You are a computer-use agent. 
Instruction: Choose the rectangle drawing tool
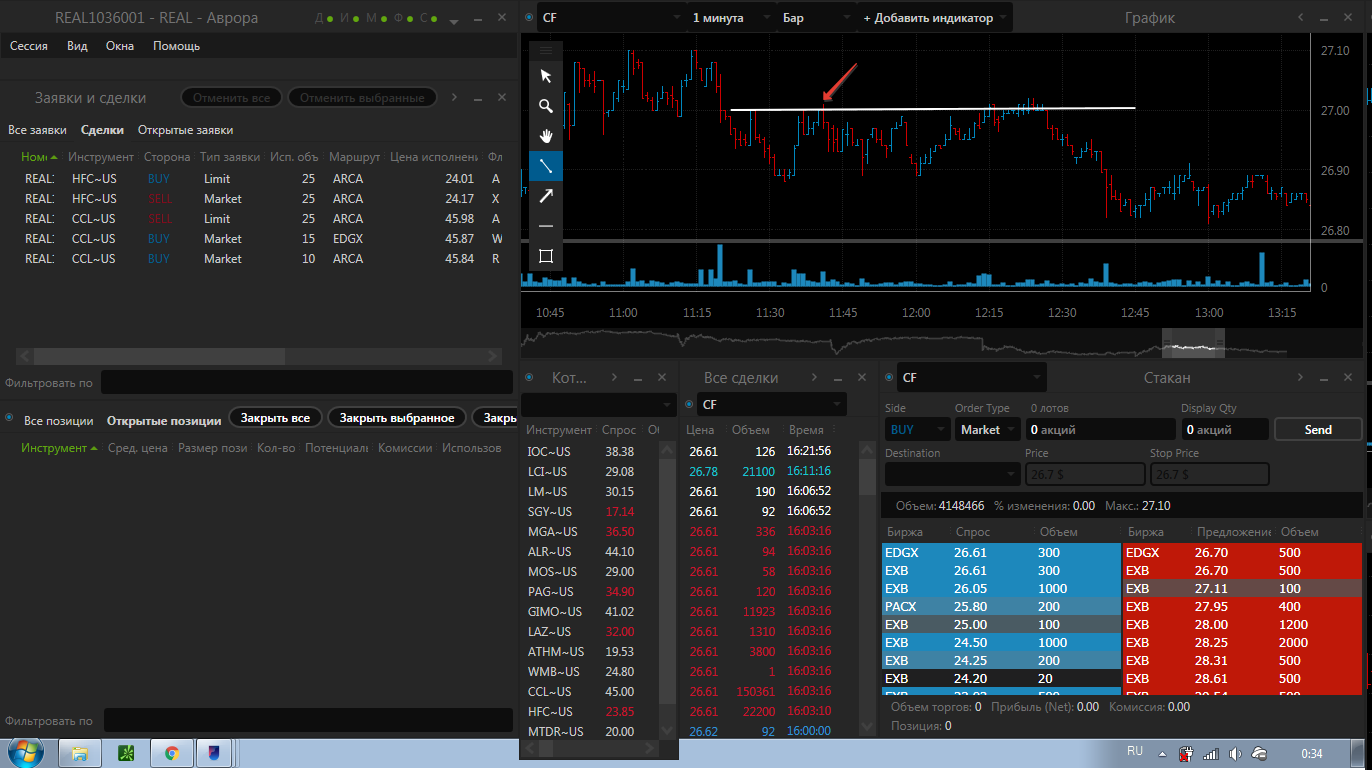coord(546,256)
